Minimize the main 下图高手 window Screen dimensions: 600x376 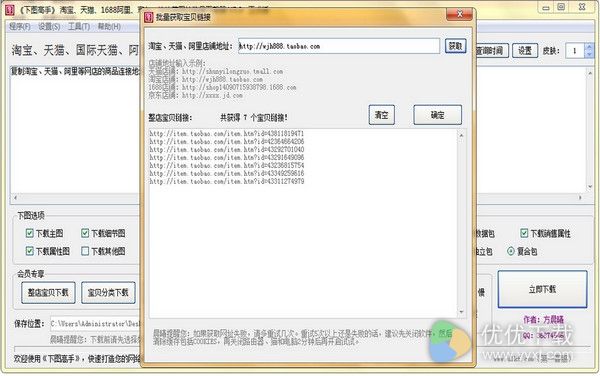(546, 7)
